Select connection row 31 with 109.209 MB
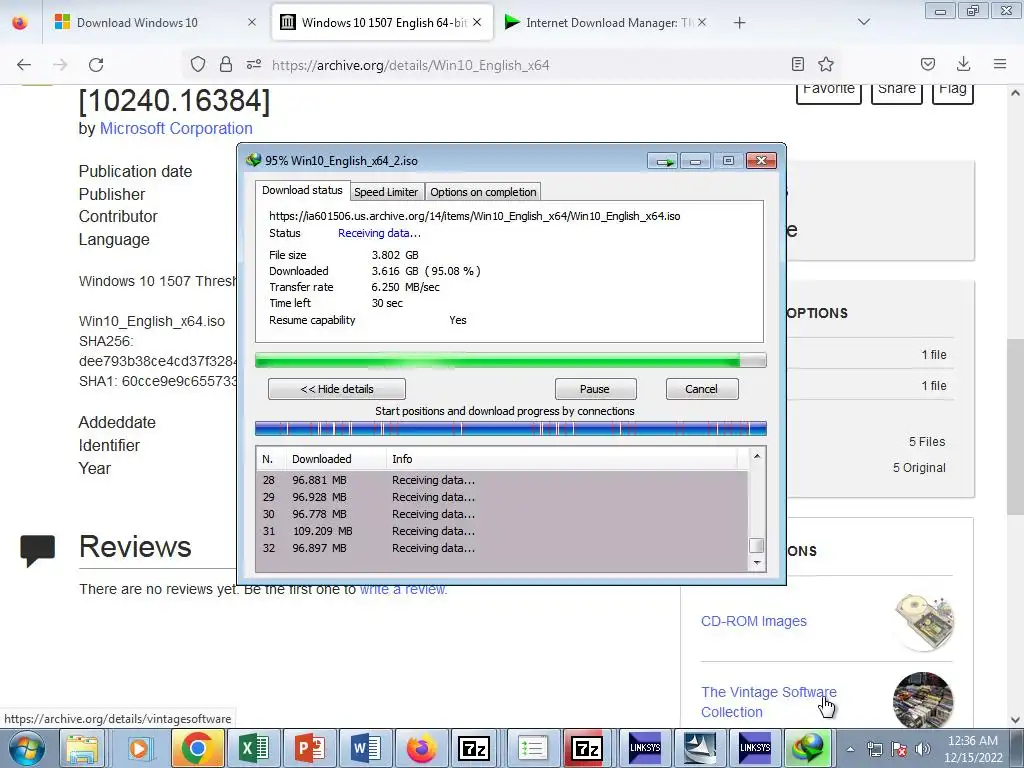The height and width of the screenshot is (768, 1024). click(x=502, y=531)
